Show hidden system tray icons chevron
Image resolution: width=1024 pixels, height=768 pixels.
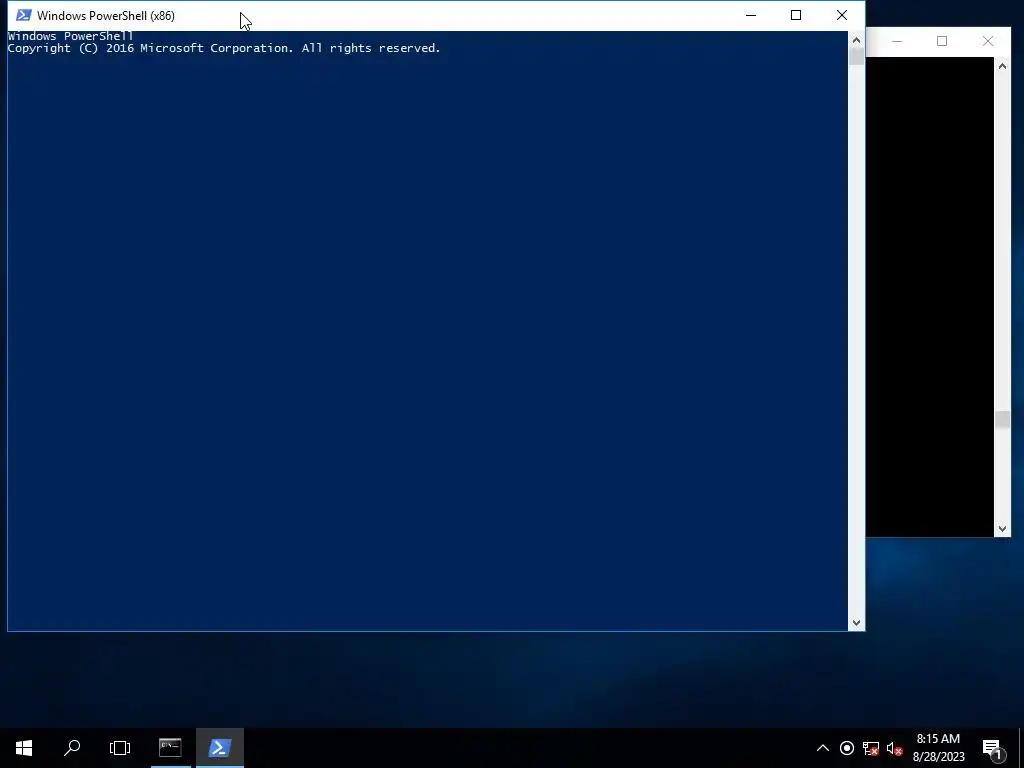click(x=823, y=748)
